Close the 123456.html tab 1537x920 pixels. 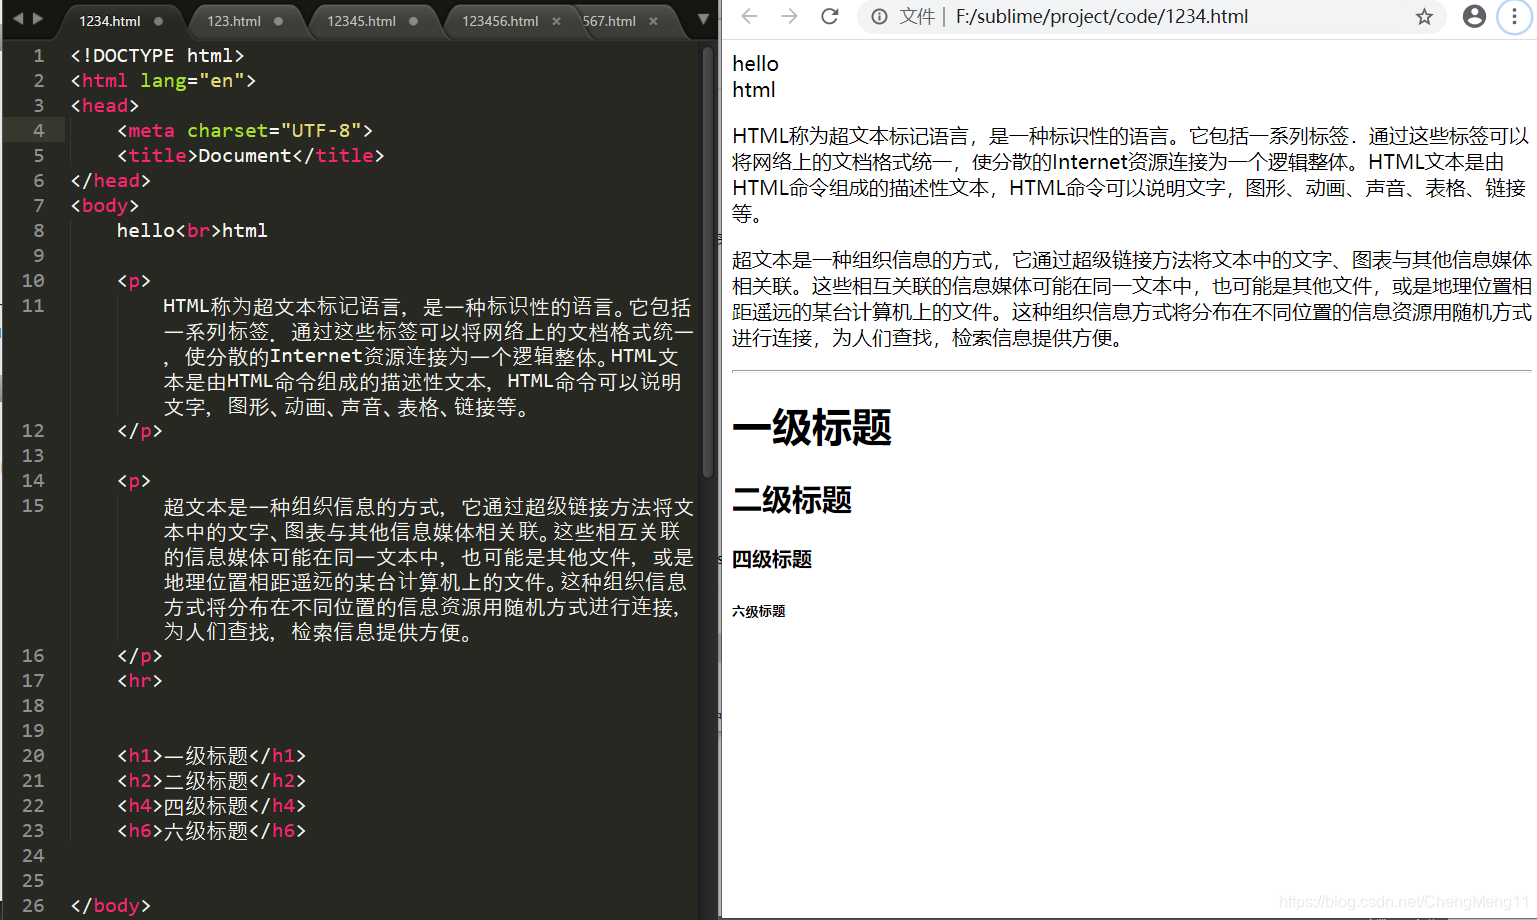click(556, 21)
